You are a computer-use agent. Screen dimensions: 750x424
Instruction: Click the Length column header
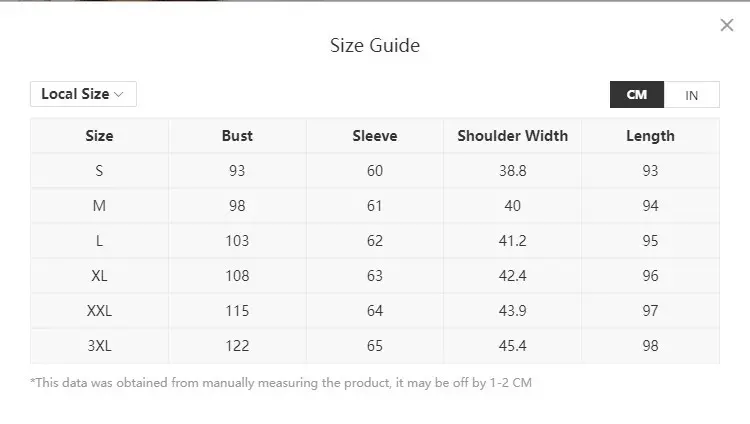pos(650,136)
